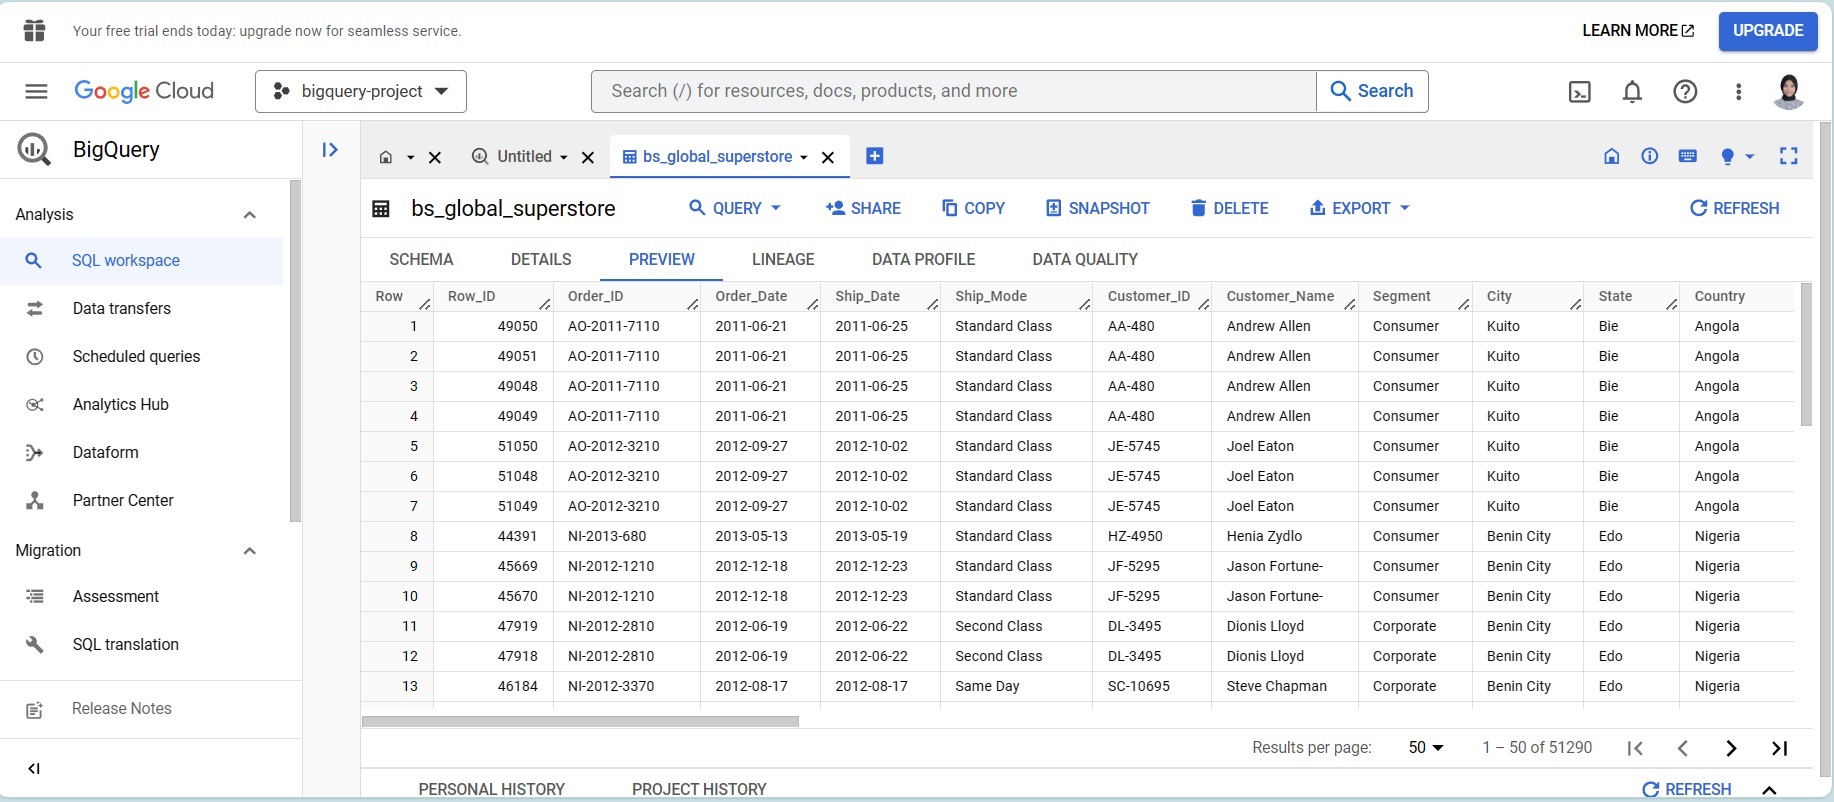Click COPY button
The image size is (1834, 802).
(973, 208)
